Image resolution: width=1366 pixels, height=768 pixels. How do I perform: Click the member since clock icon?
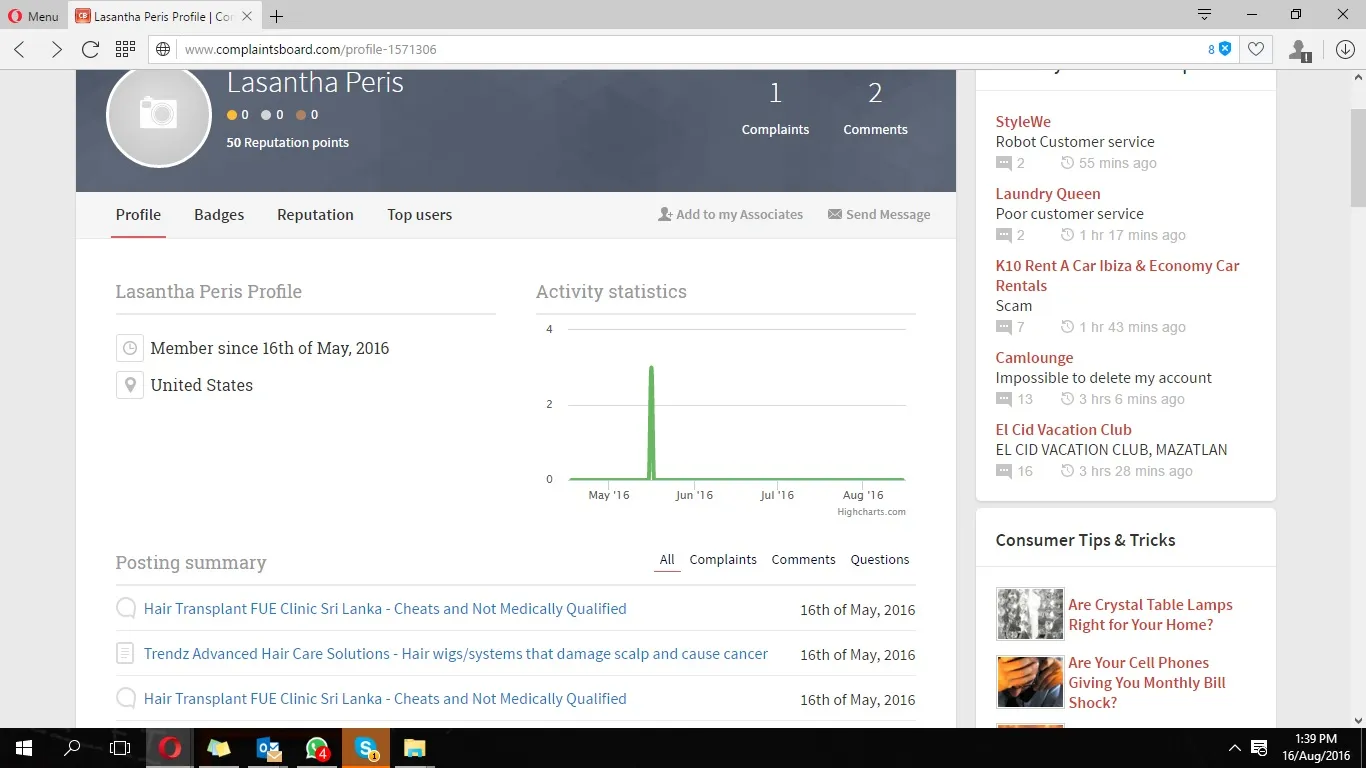(x=129, y=348)
